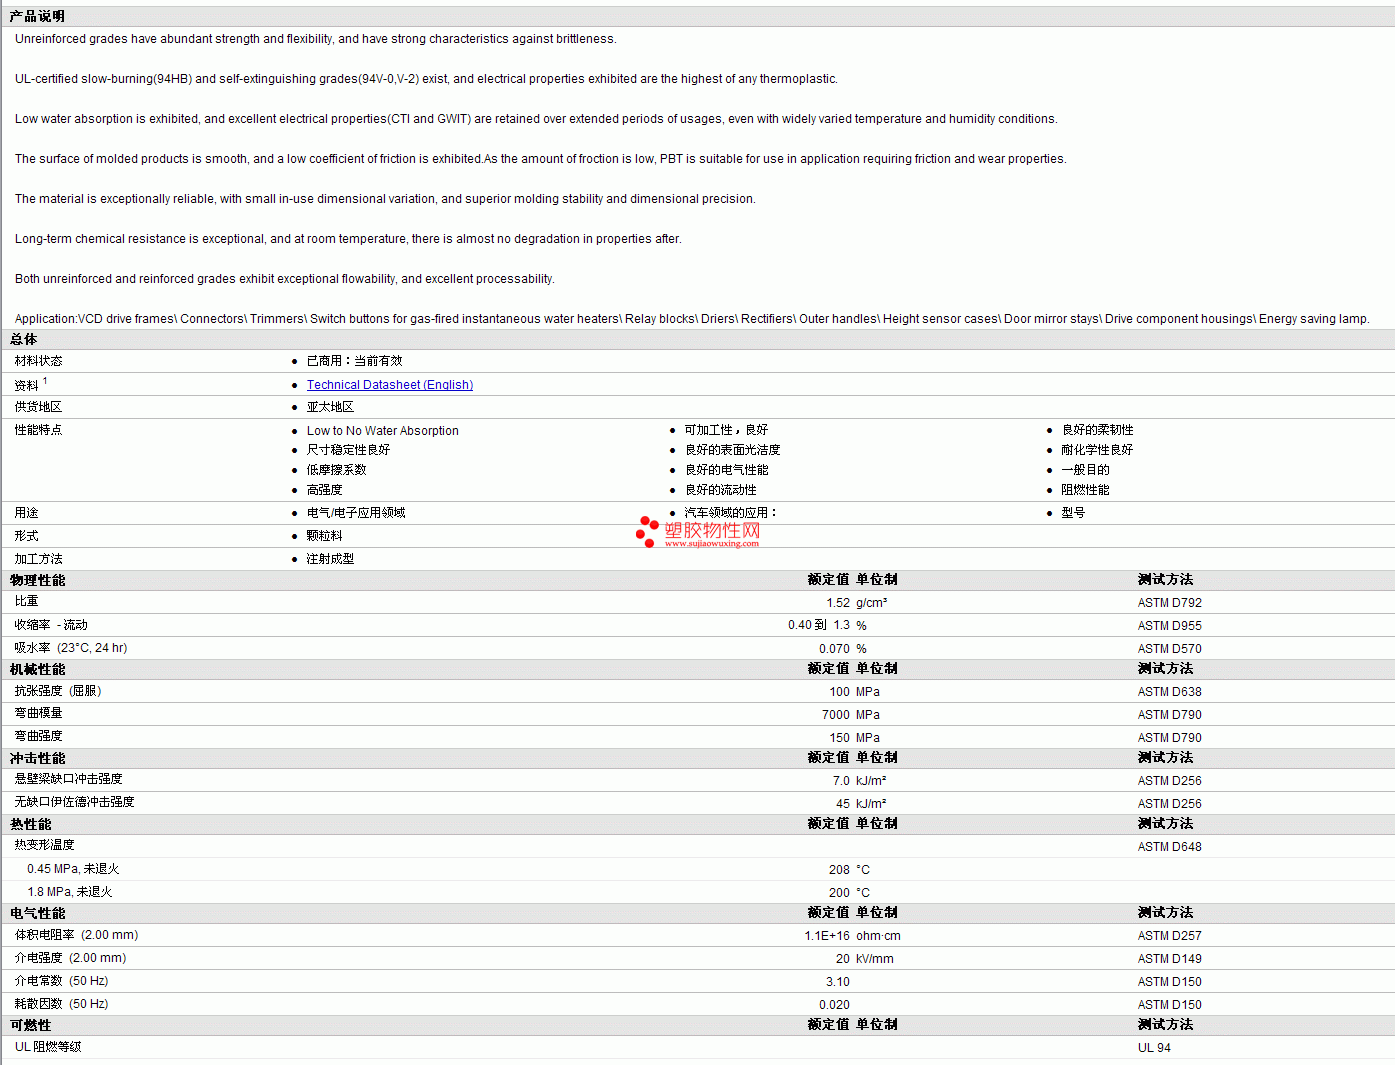Viewport: 1395px width, 1065px height.
Task: Click the ASTM D792 test method cell
Action: [1169, 603]
